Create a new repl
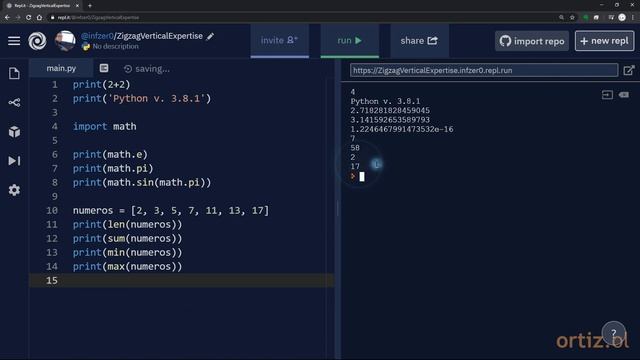The width and height of the screenshot is (640, 360). pos(604,41)
